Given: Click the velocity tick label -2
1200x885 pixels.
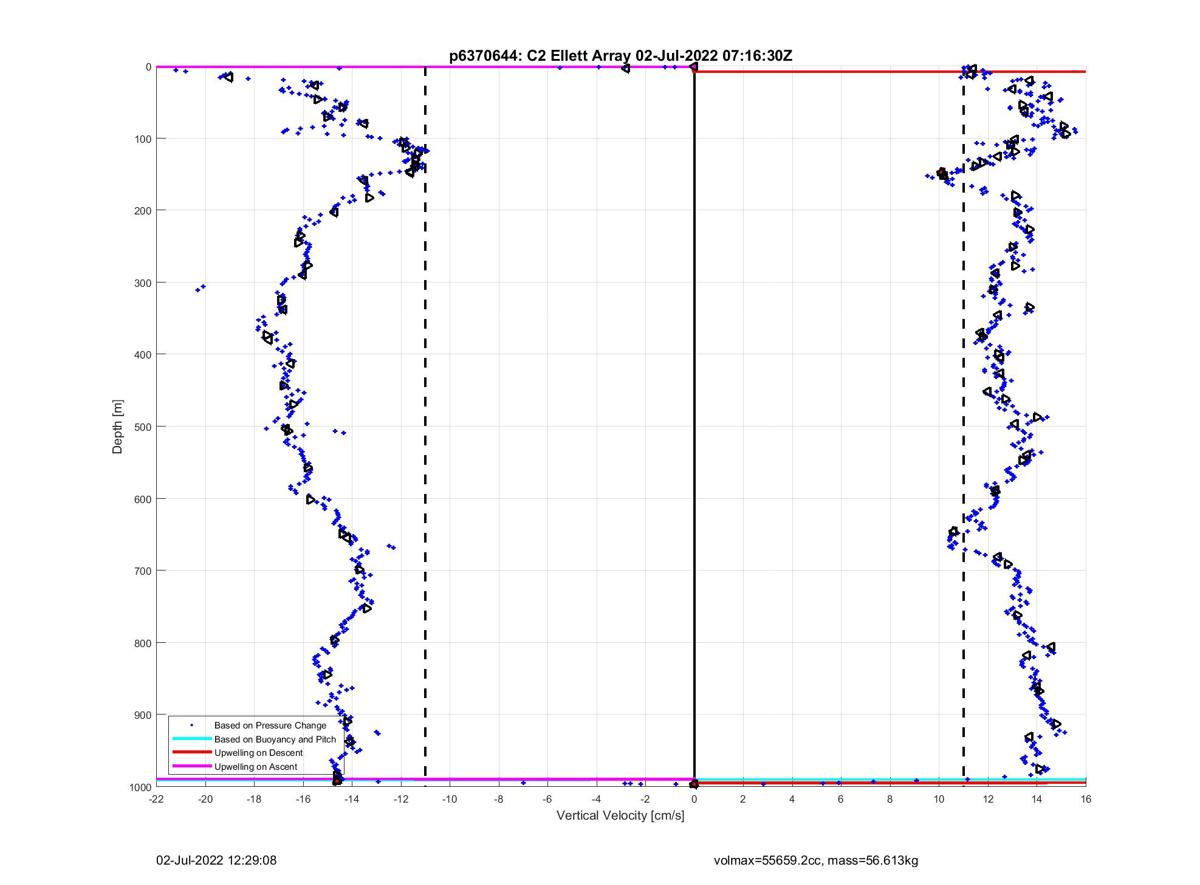Looking at the screenshot, I should [x=645, y=800].
